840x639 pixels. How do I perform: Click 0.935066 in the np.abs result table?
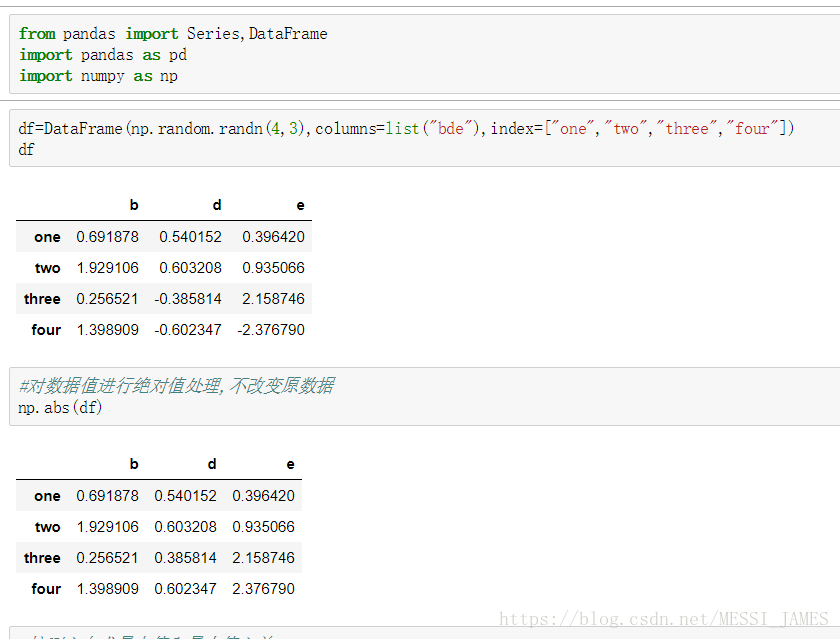(263, 527)
